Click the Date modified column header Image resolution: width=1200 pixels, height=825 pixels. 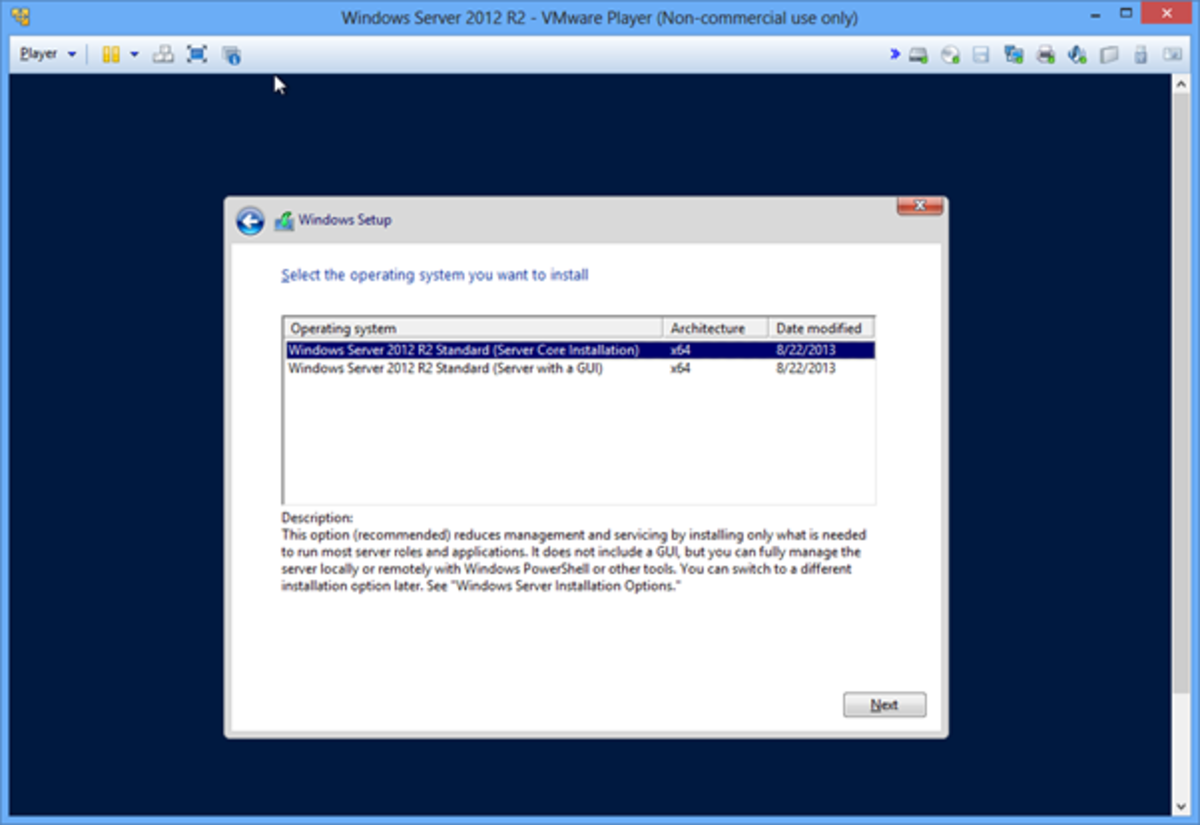pyautogui.click(x=821, y=328)
